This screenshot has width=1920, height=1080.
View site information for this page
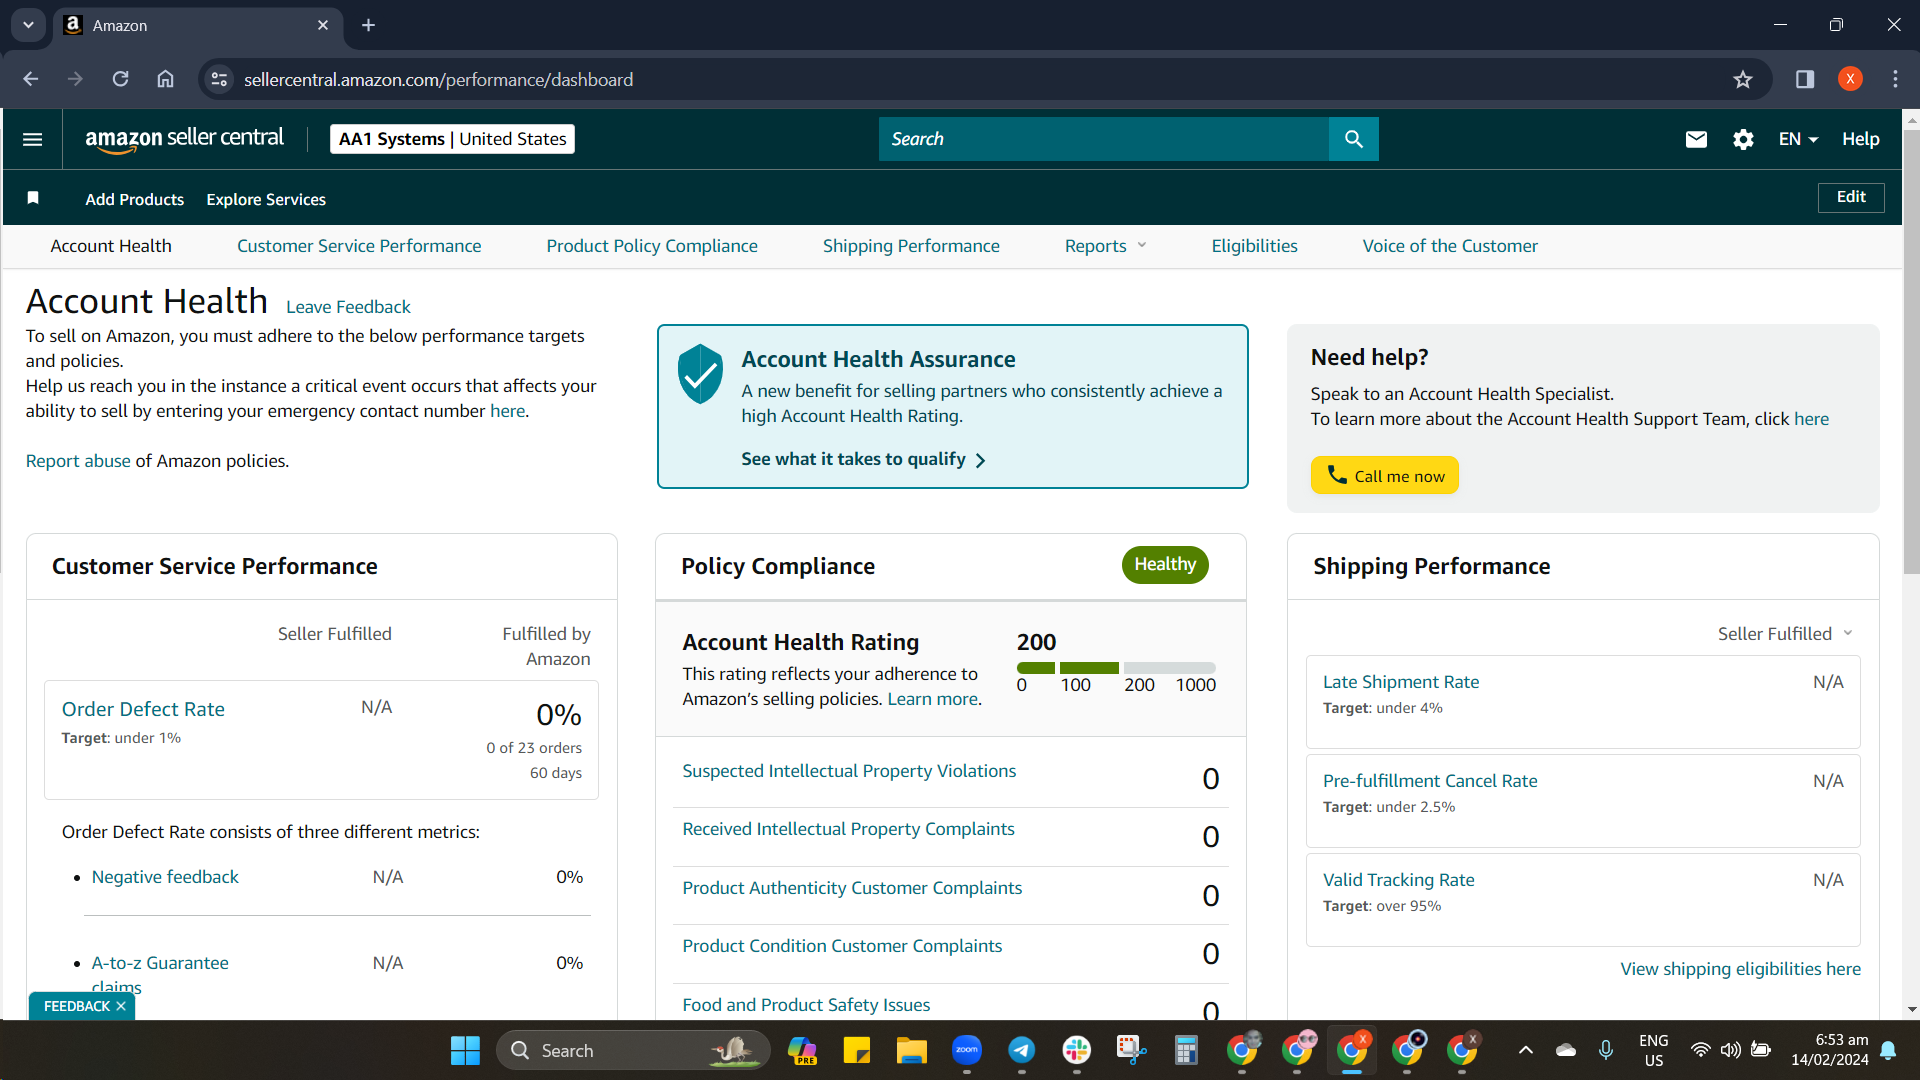pyautogui.click(x=219, y=79)
